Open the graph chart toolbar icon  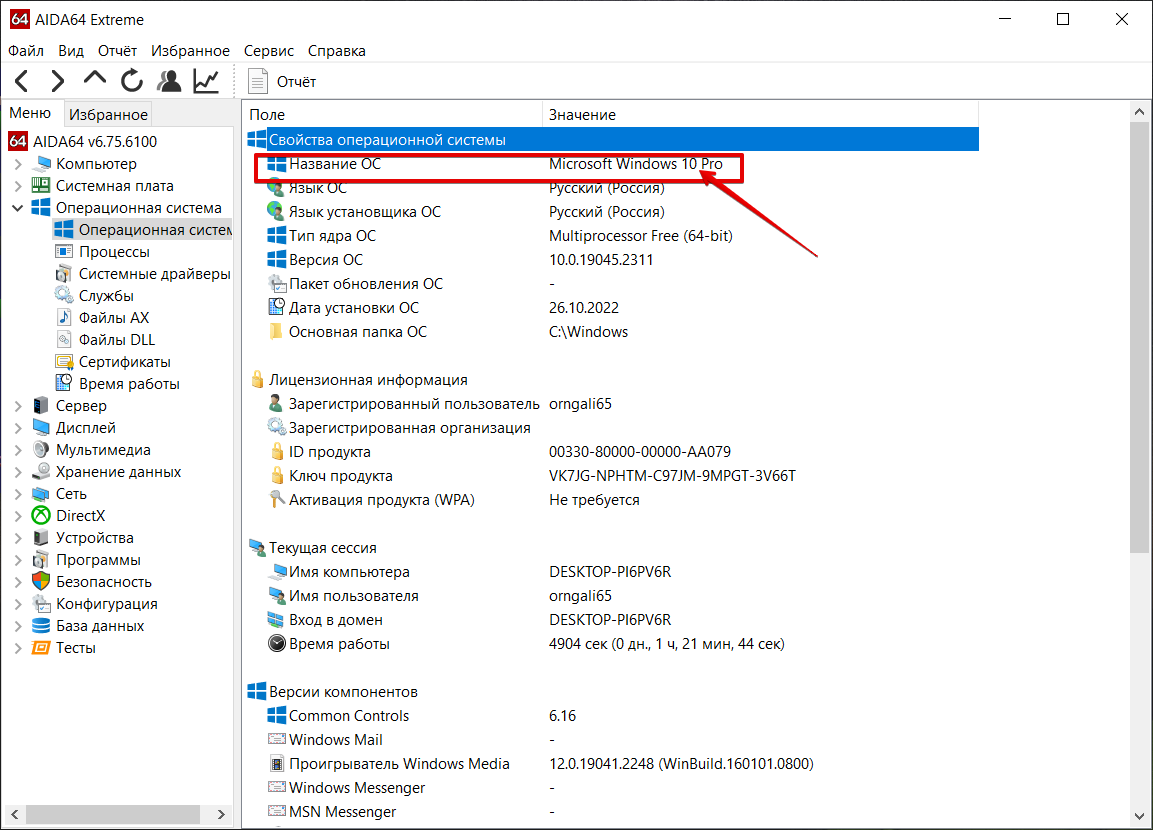(x=206, y=81)
